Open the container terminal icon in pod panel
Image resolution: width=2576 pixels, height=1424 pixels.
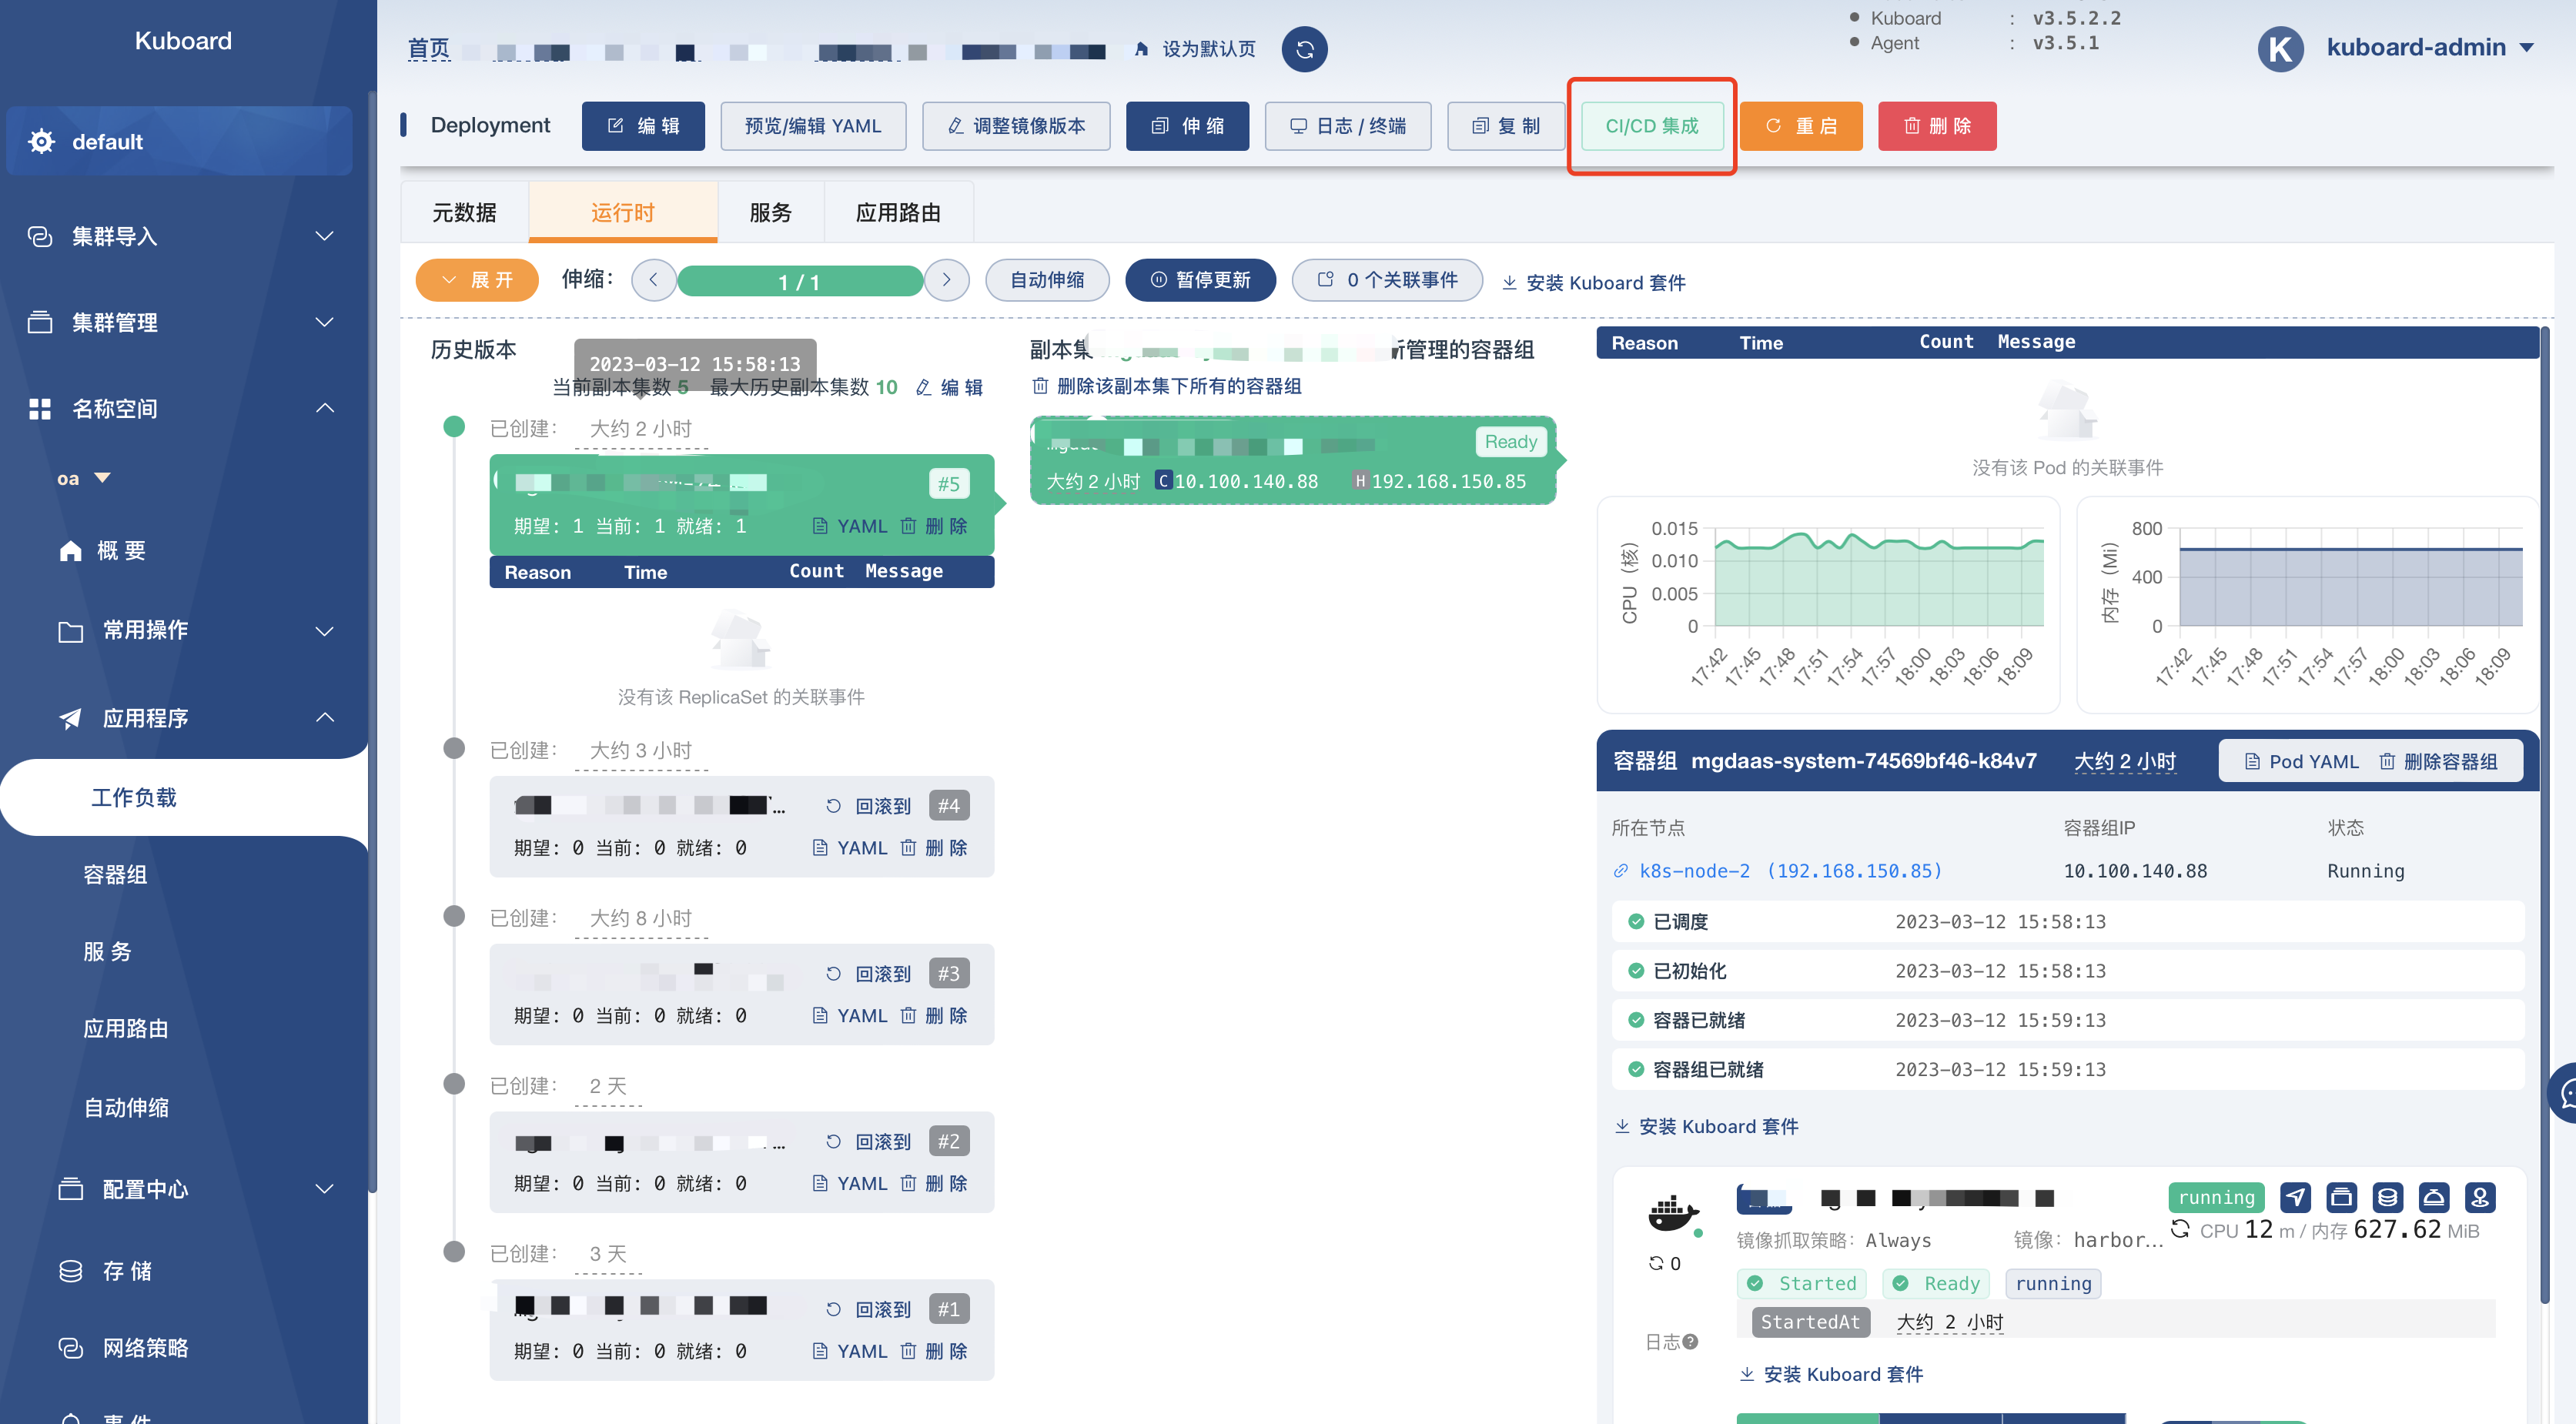click(2341, 1197)
